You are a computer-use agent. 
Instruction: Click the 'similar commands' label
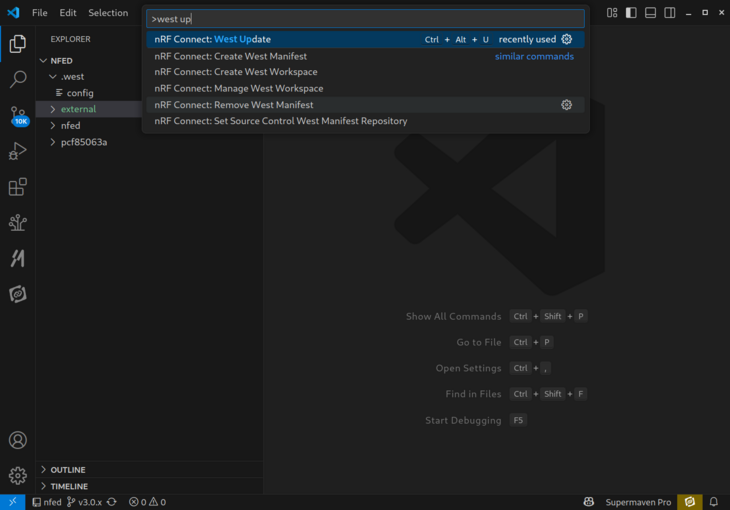pyautogui.click(x=534, y=56)
